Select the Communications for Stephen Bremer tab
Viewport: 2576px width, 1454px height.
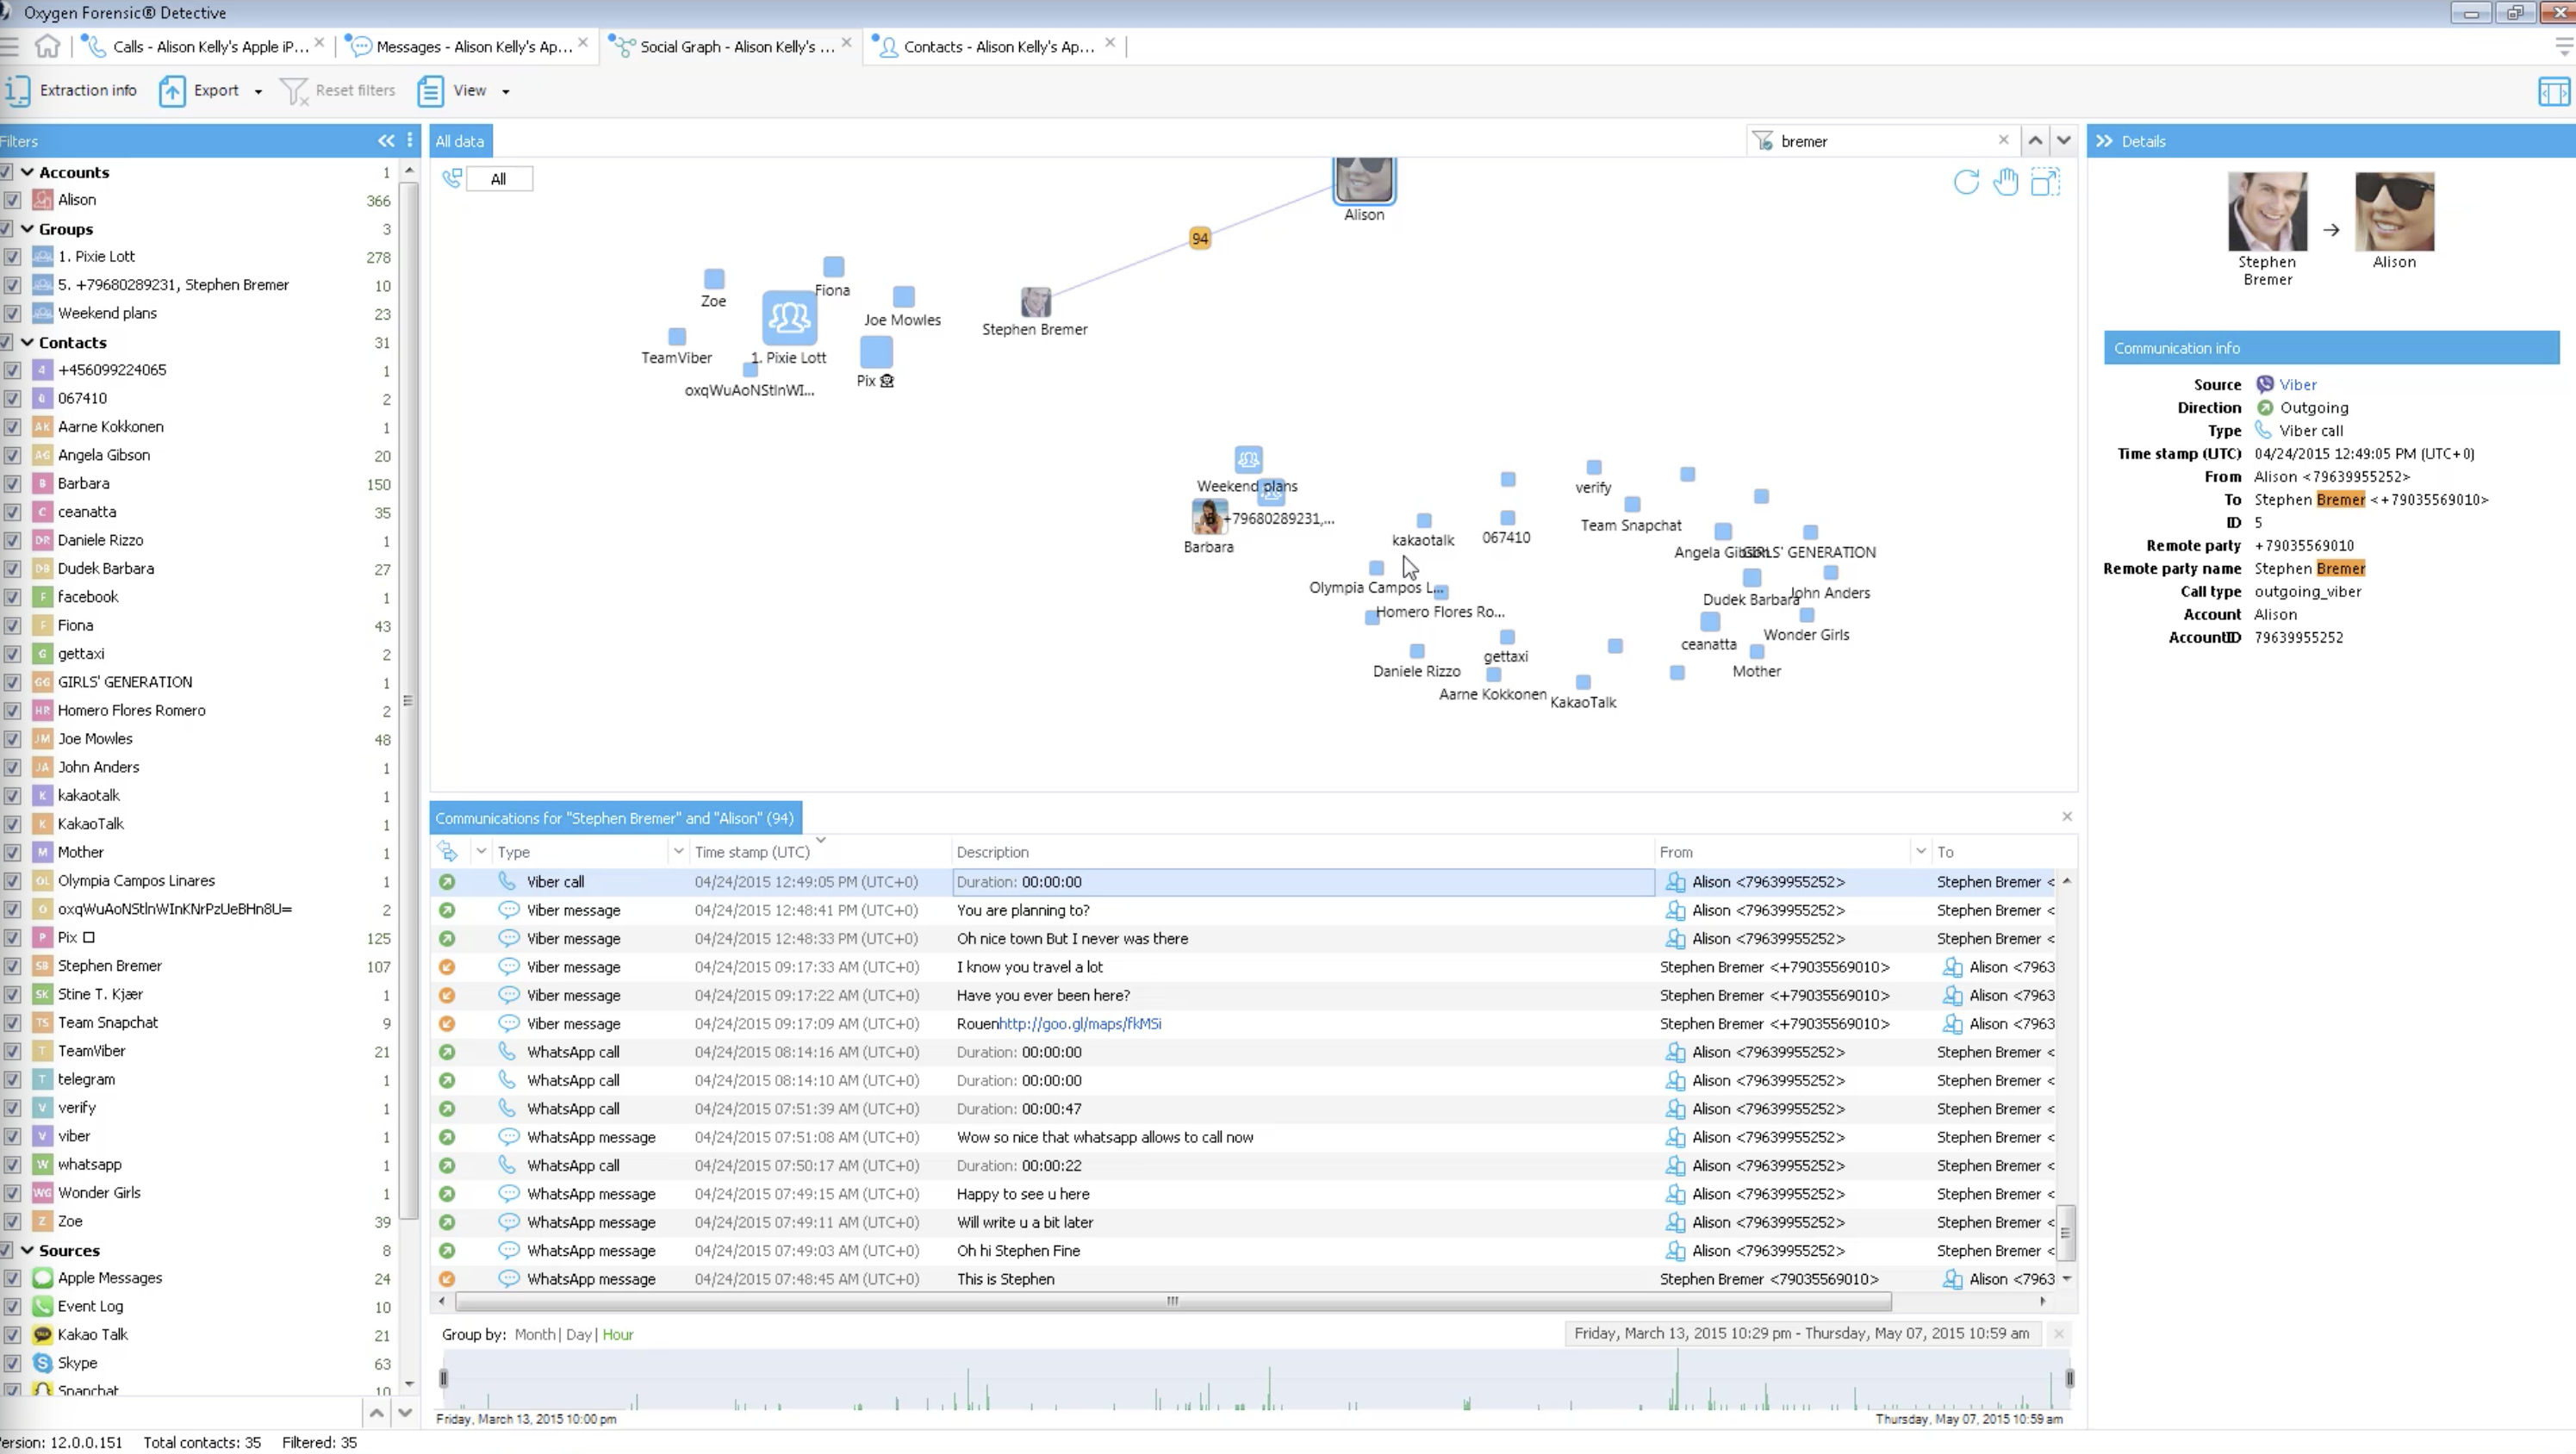(615, 818)
